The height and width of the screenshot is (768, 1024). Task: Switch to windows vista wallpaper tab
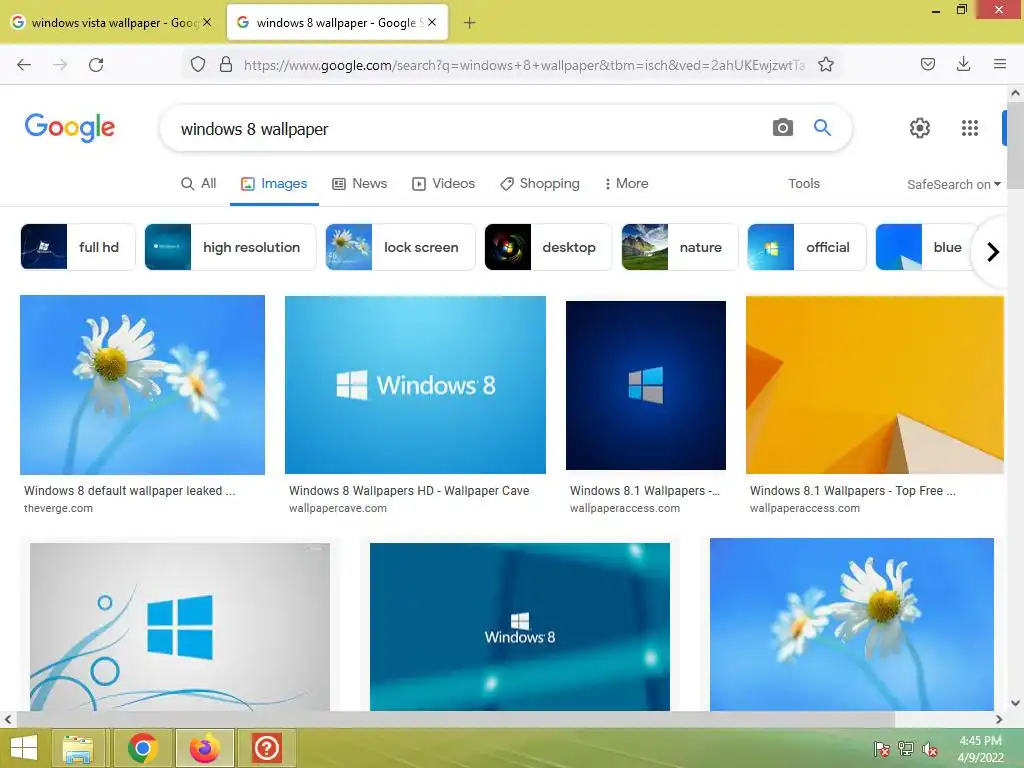click(x=111, y=22)
